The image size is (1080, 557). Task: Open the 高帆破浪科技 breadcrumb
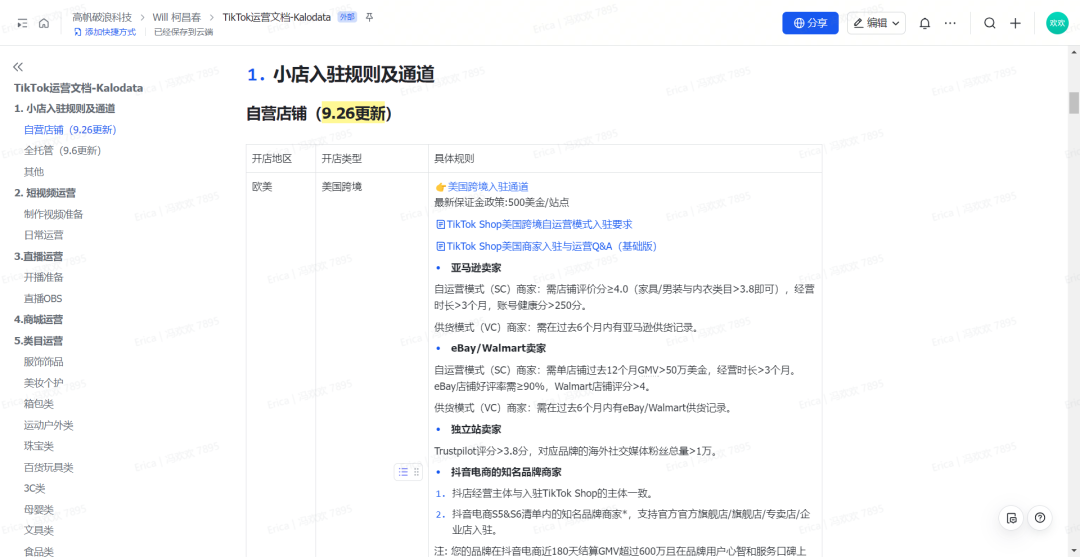[102, 17]
